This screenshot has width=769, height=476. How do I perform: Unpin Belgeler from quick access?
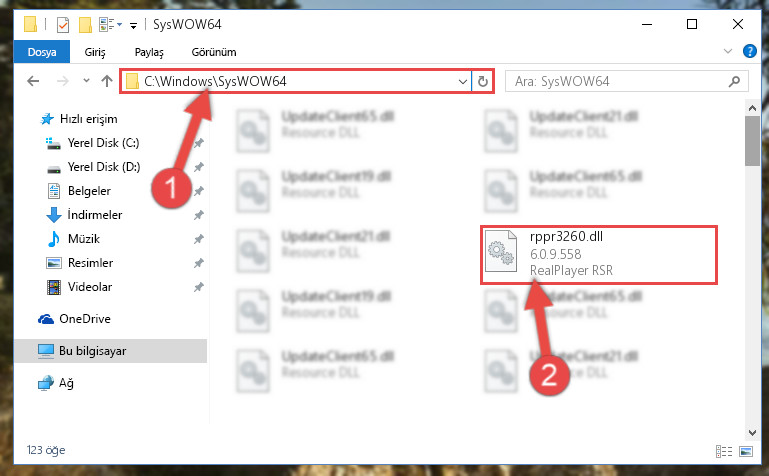coord(199,191)
